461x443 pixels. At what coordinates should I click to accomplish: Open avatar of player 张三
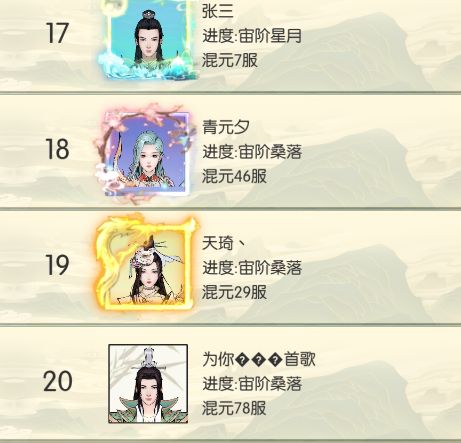(148, 38)
